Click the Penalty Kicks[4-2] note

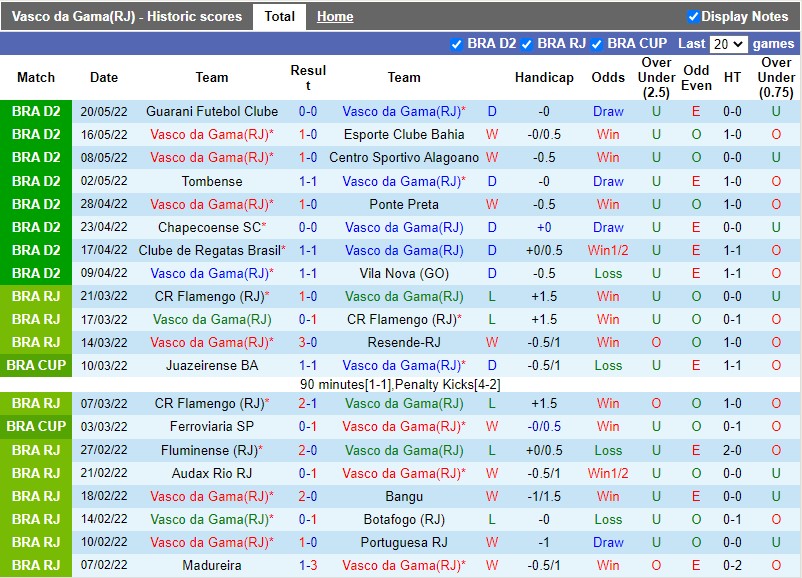(x=448, y=384)
